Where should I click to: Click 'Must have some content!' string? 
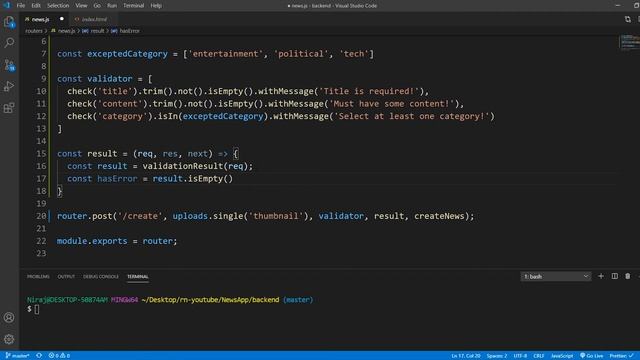pos(392,104)
